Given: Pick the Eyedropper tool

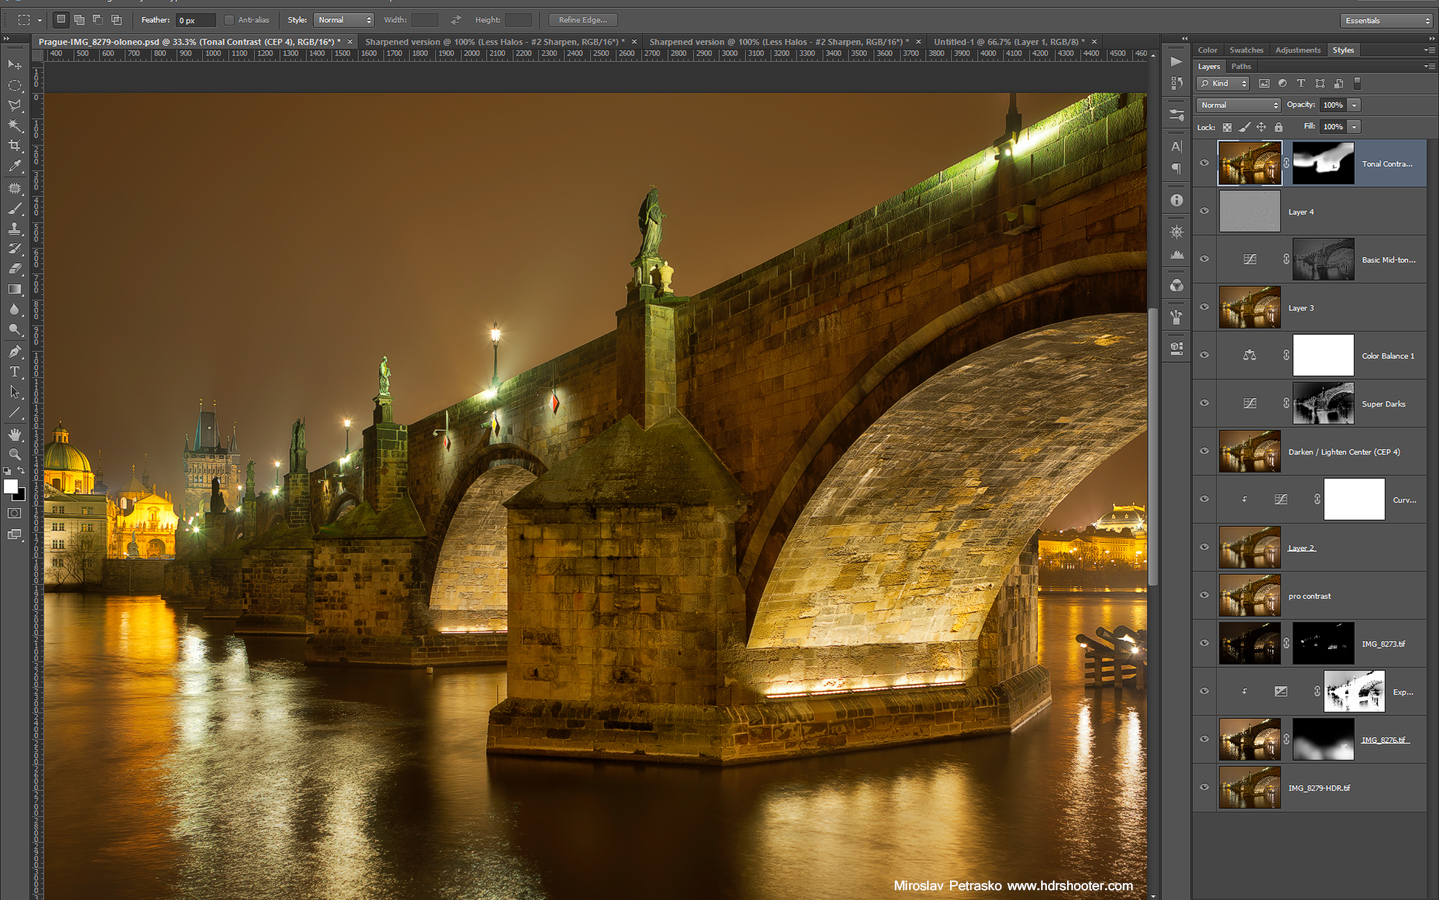Looking at the screenshot, I should tap(14, 167).
